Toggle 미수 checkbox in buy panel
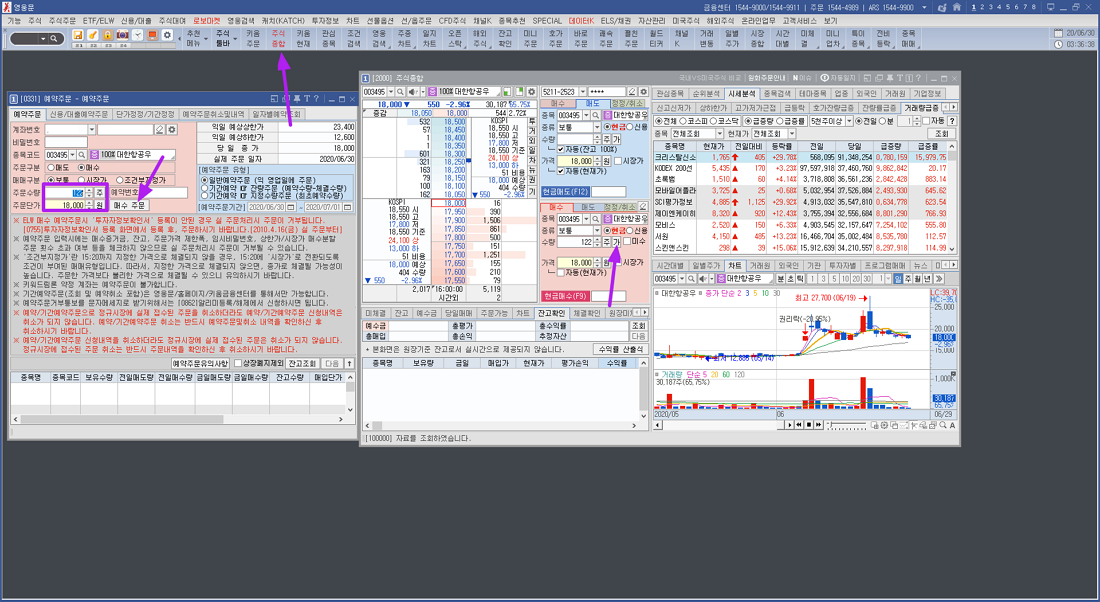The image size is (1100, 602). pyautogui.click(x=627, y=241)
